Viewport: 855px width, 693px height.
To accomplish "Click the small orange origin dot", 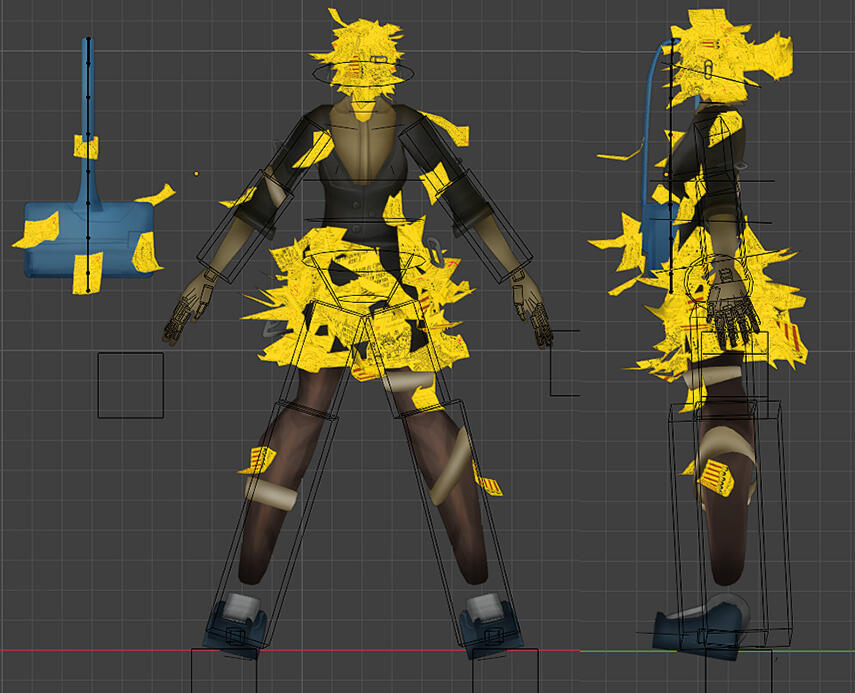I will 196,173.
